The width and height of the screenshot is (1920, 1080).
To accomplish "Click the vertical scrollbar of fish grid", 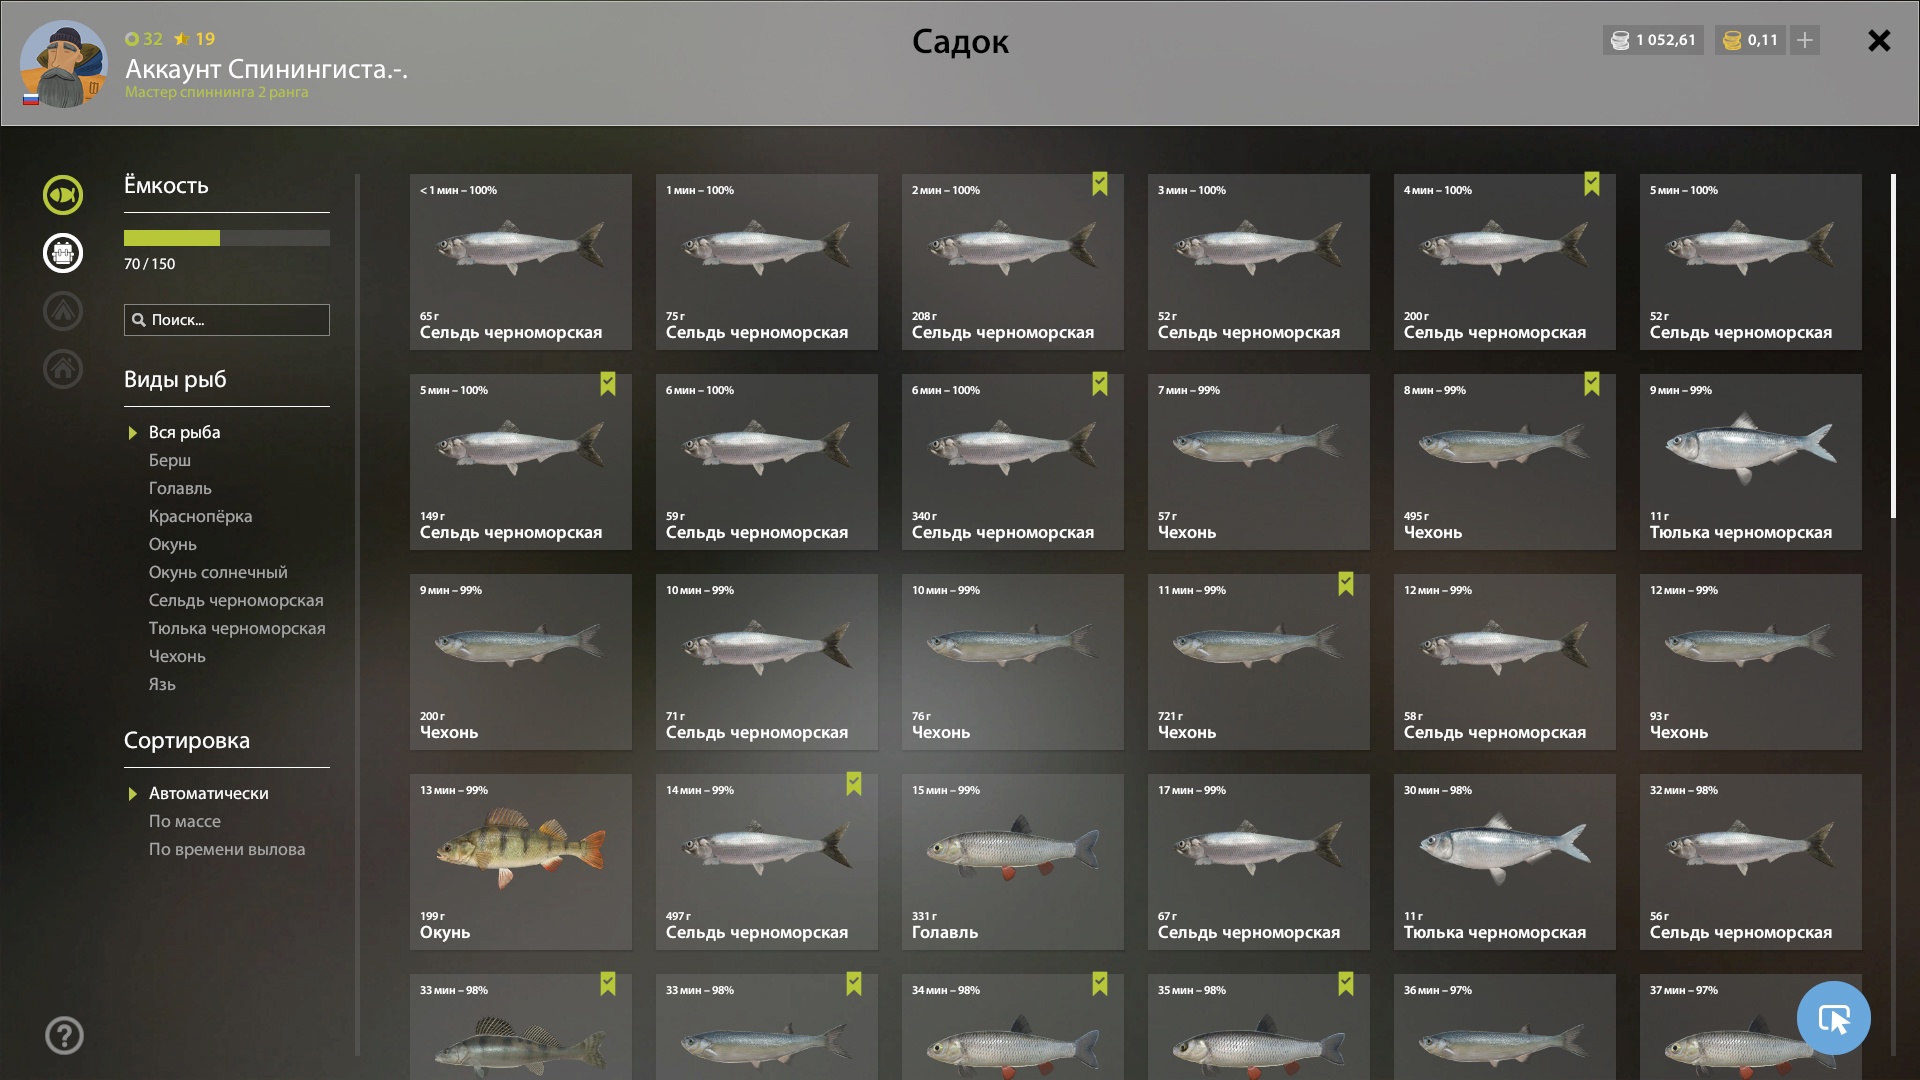I will tap(1893, 346).
